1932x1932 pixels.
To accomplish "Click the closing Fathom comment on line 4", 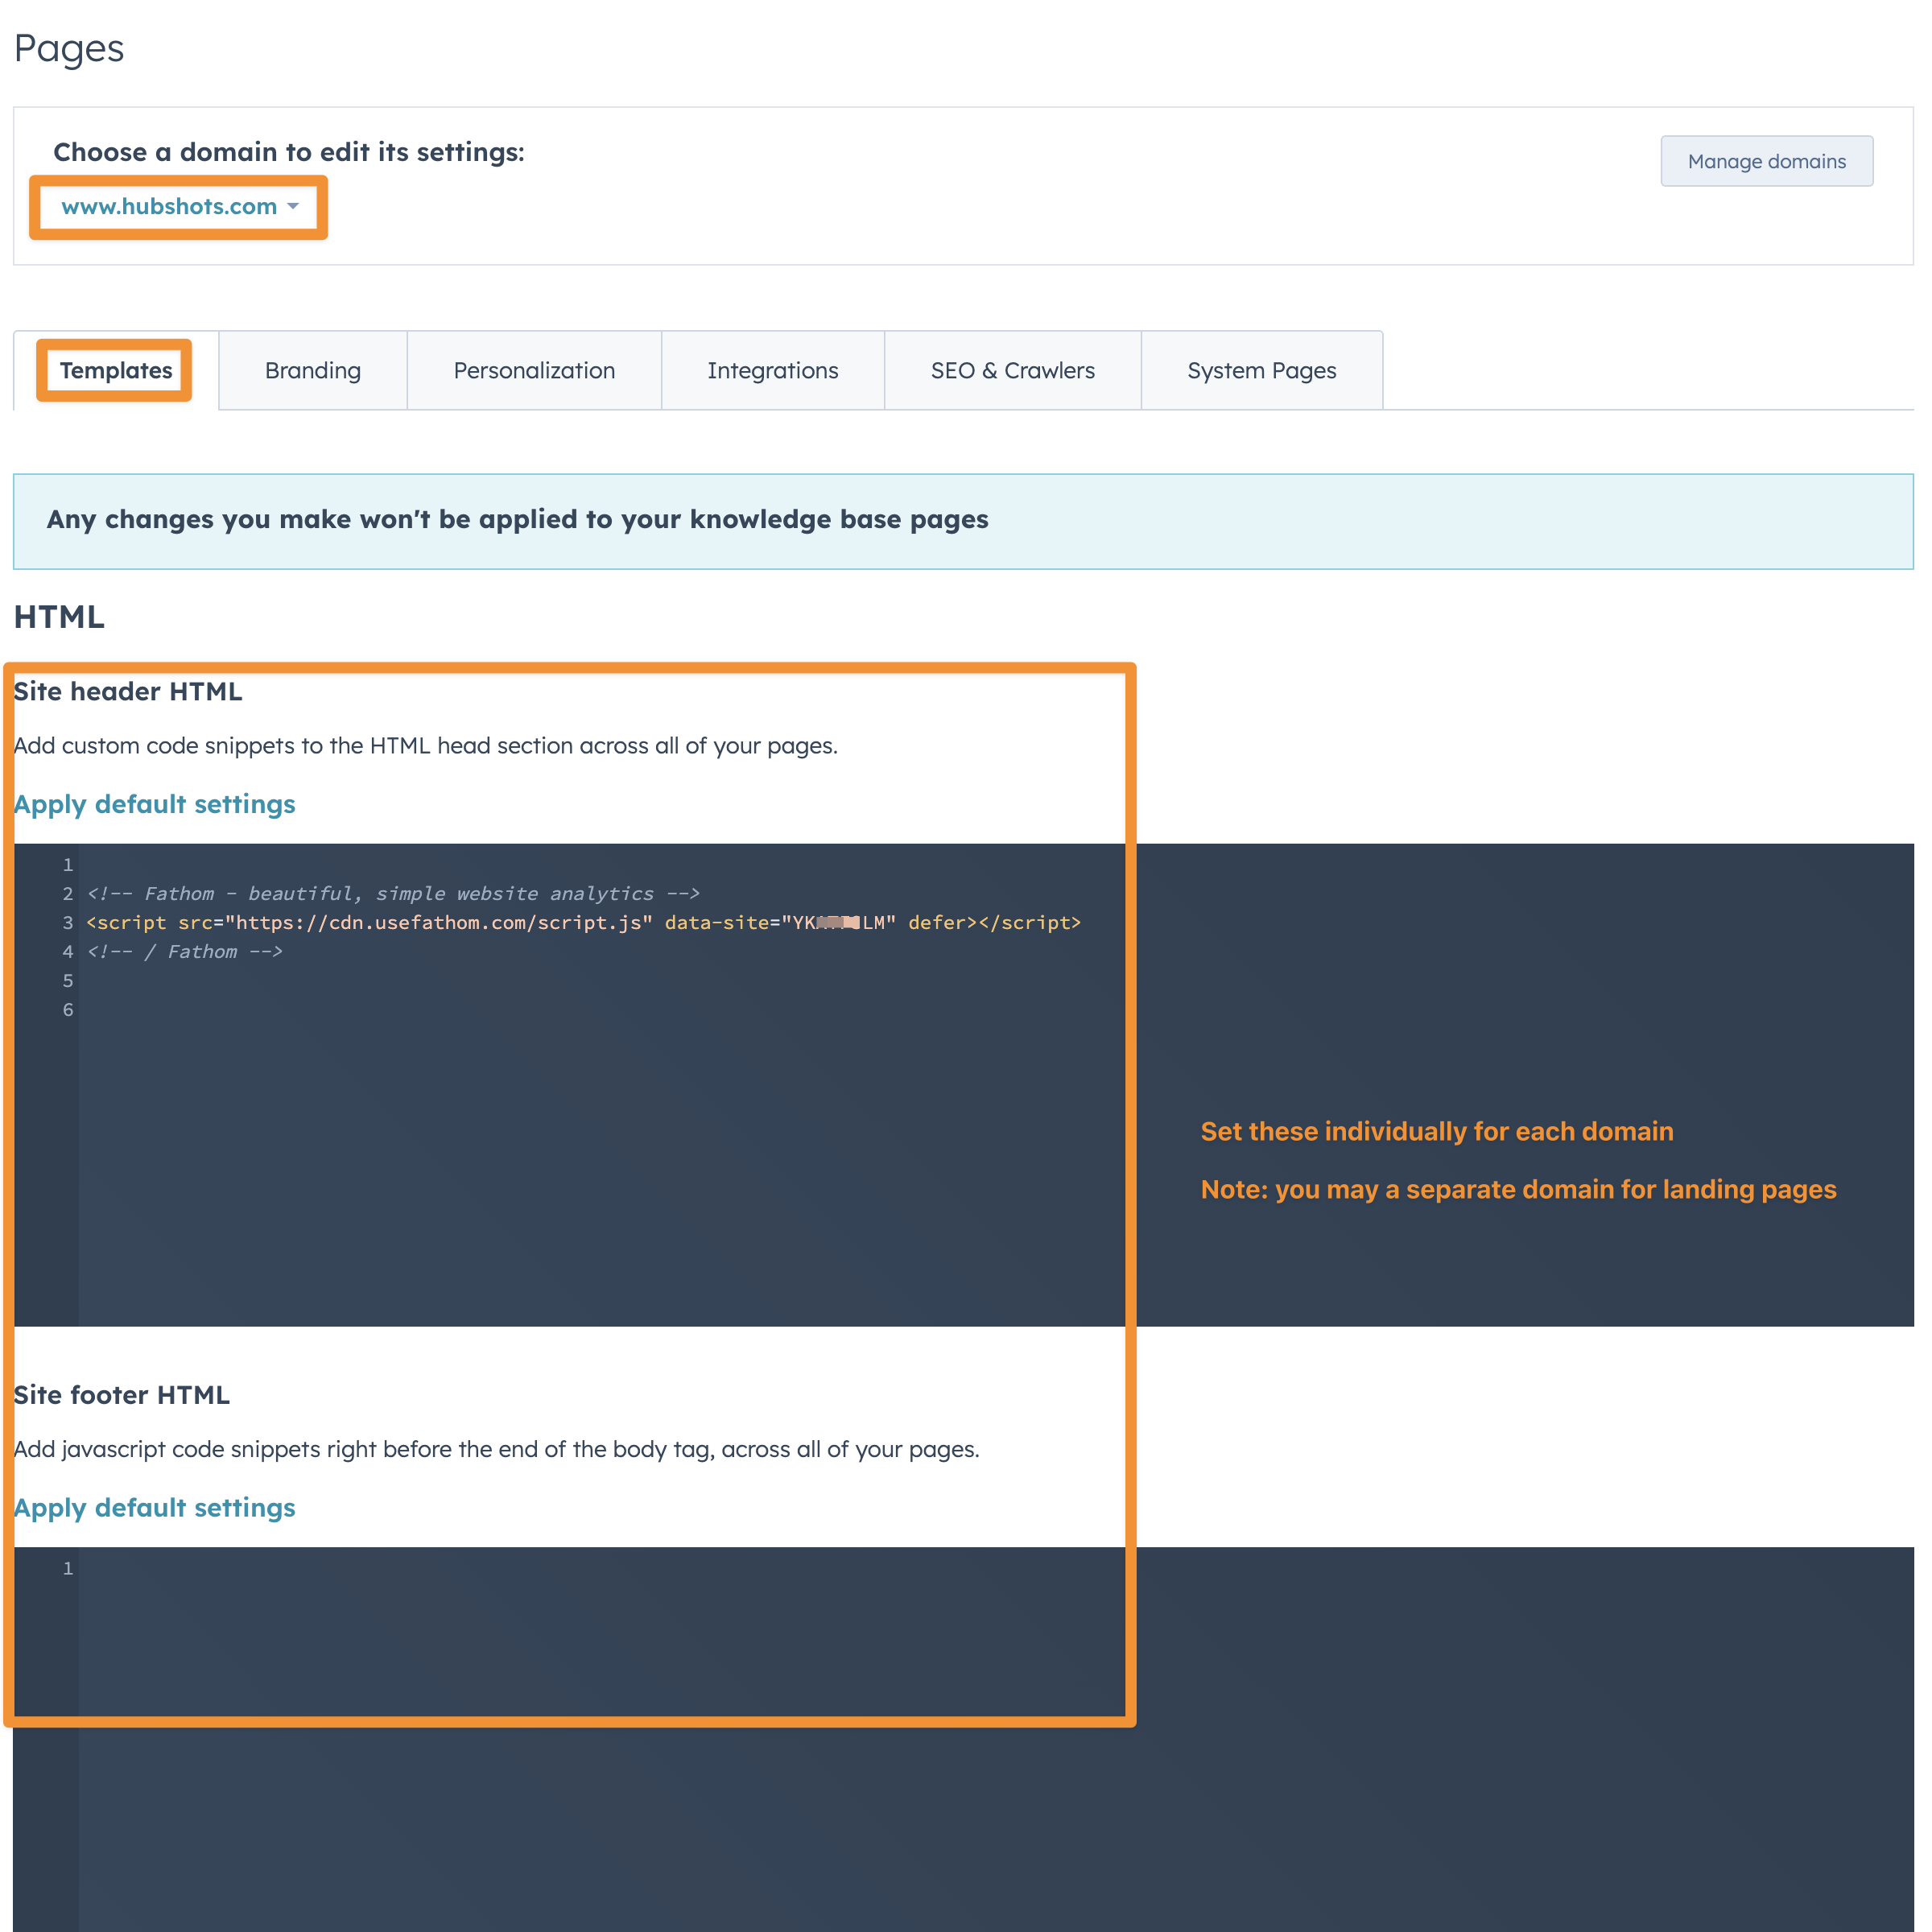I will click(185, 952).
